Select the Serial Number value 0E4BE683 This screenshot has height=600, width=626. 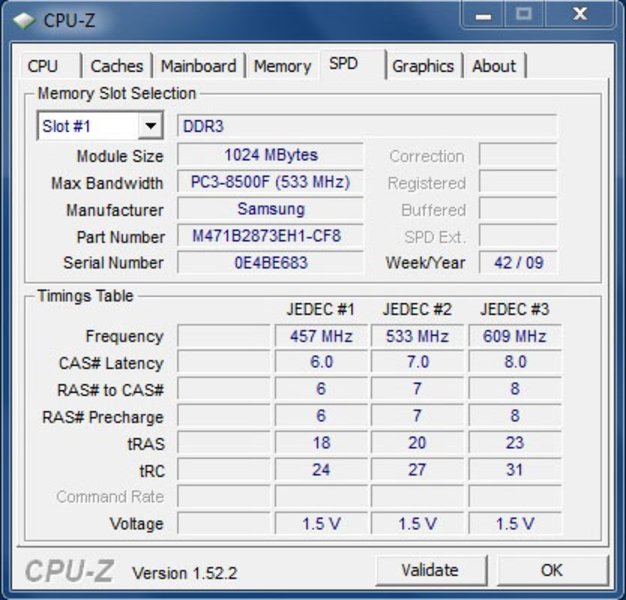[270, 263]
